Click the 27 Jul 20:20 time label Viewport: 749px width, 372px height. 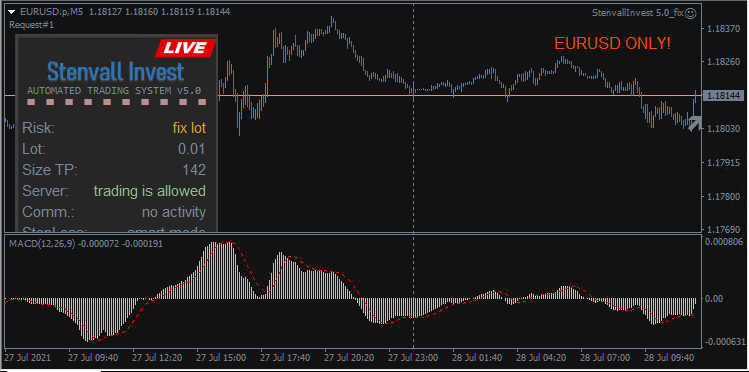[x=348, y=357]
